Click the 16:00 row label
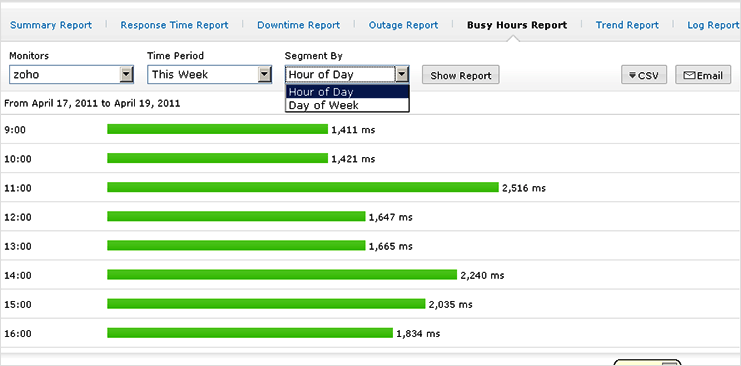The height and width of the screenshot is (366, 741). tap(18, 334)
